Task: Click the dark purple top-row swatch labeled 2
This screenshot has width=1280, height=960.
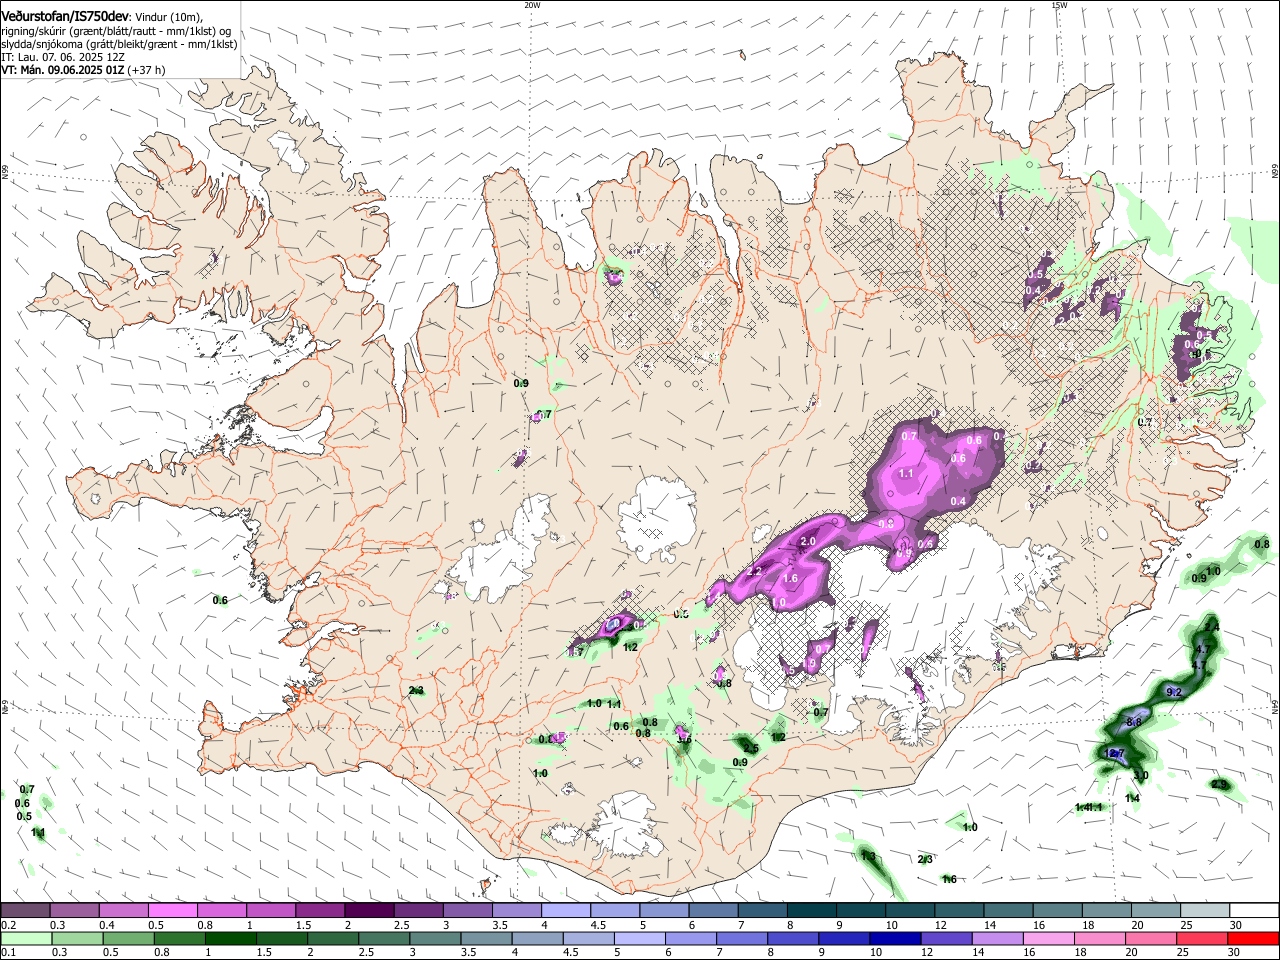Action: click(368, 910)
